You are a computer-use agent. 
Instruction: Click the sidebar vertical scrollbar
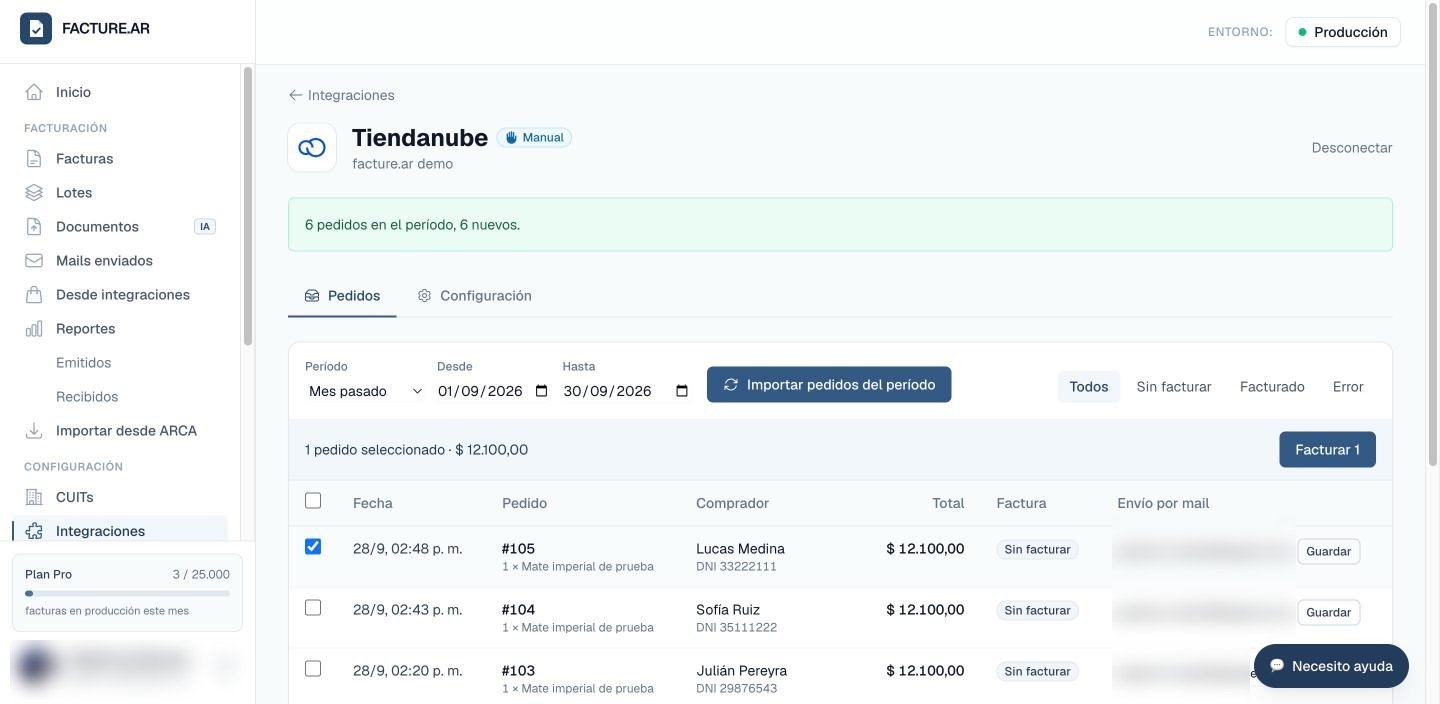(248, 206)
